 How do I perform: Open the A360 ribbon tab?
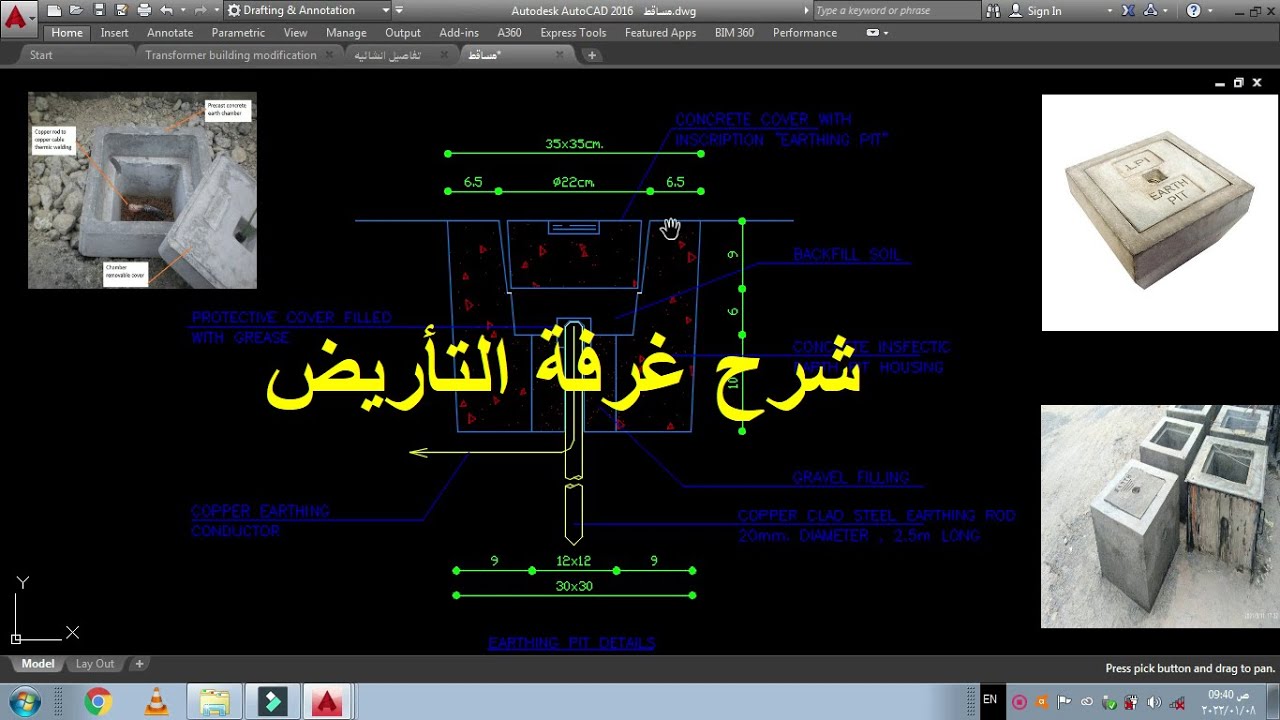[x=510, y=33]
